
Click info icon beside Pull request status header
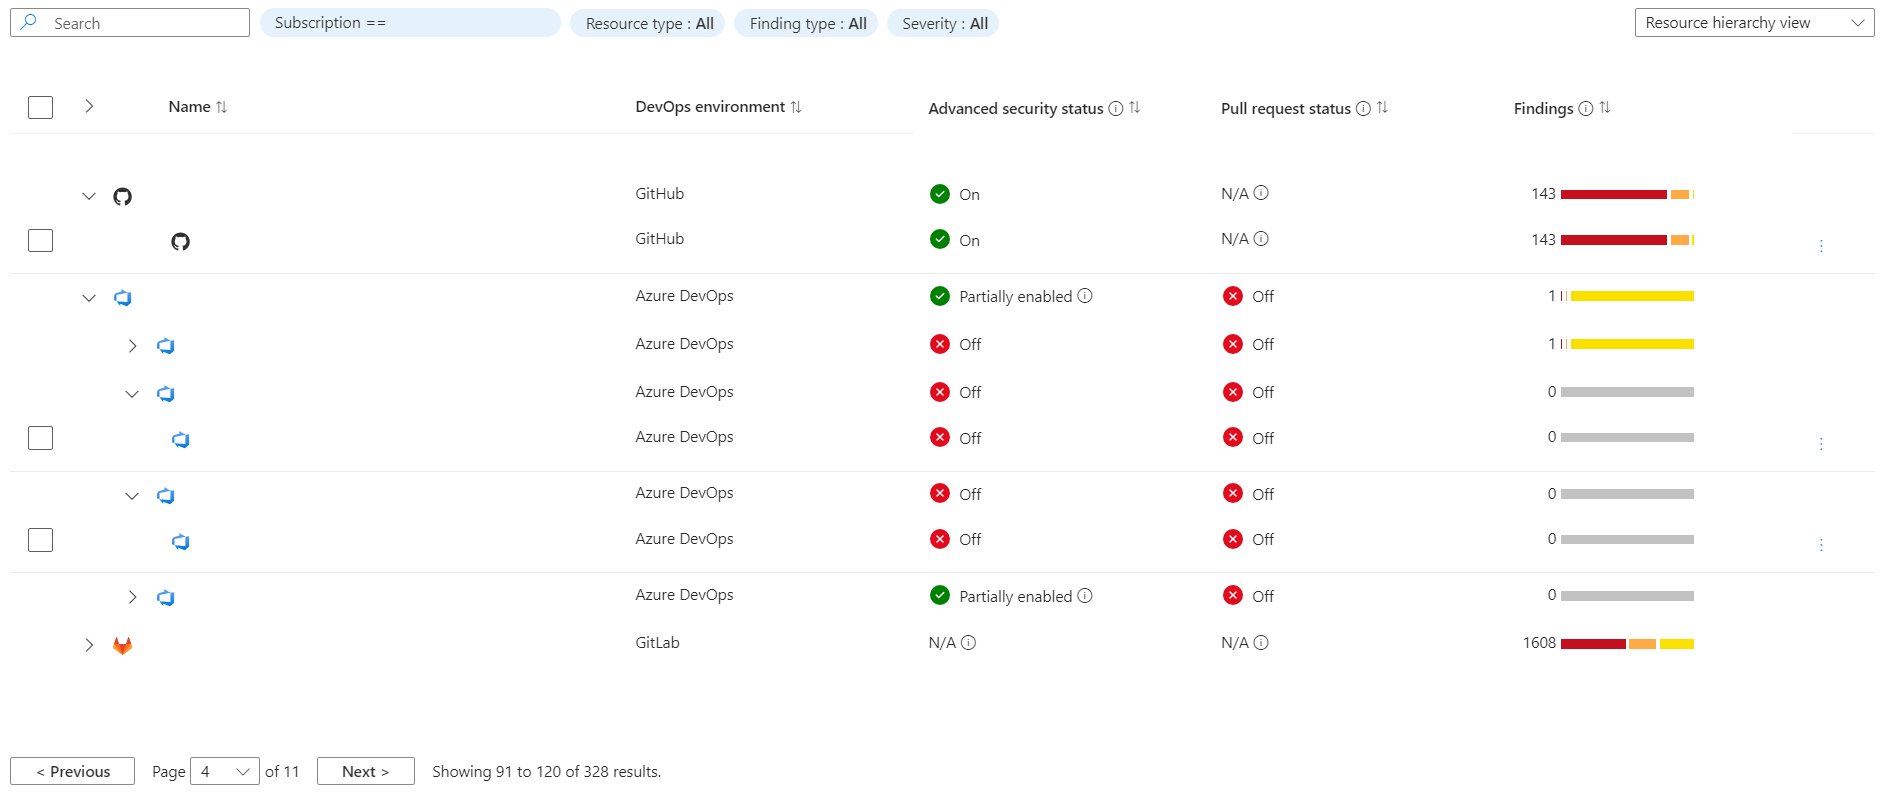point(1363,108)
